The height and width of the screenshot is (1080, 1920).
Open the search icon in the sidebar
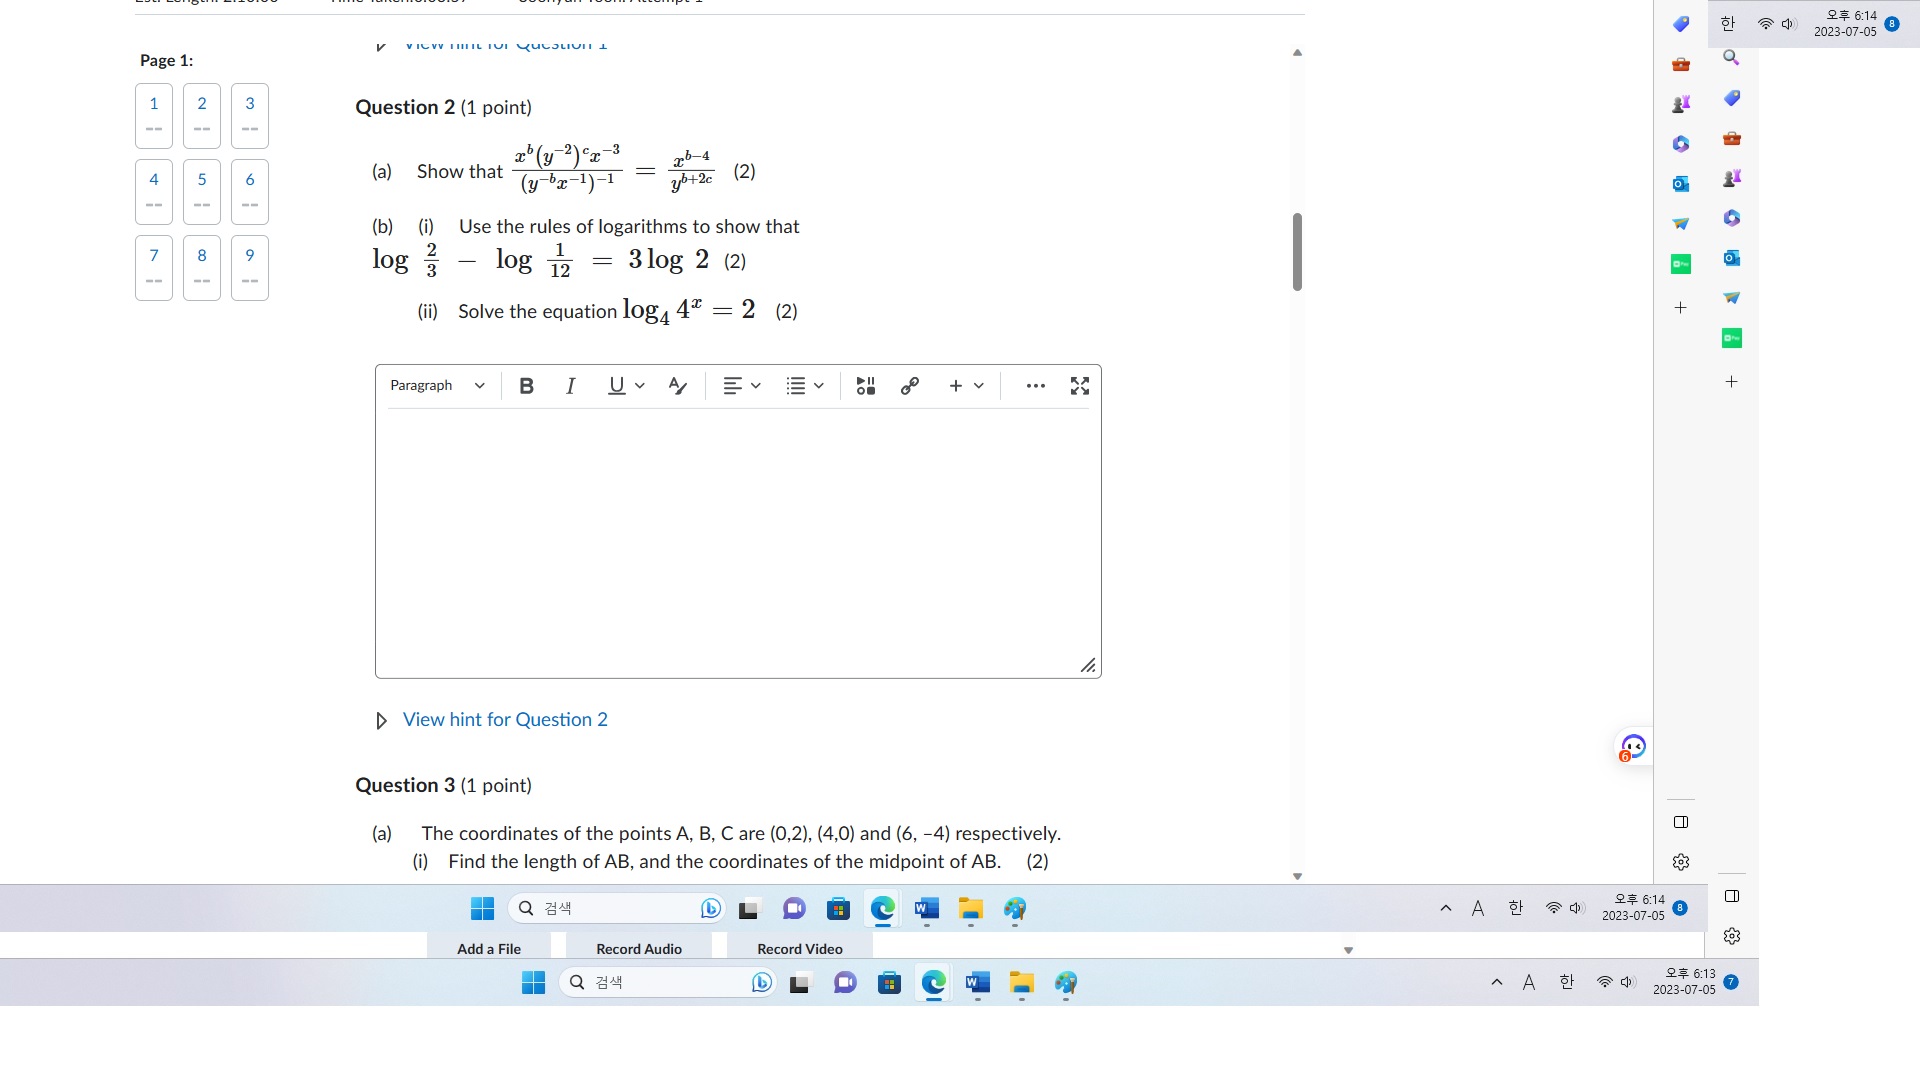coord(1731,58)
